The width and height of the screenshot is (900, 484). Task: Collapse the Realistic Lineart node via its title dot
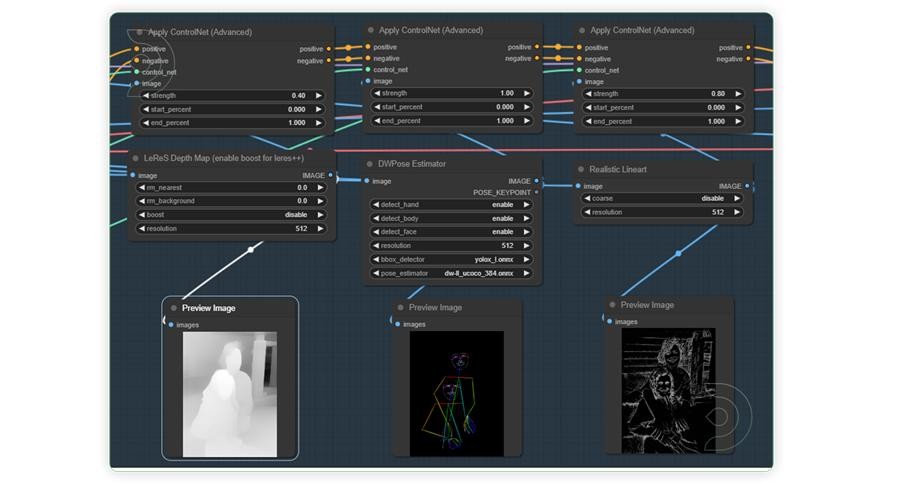(581, 169)
